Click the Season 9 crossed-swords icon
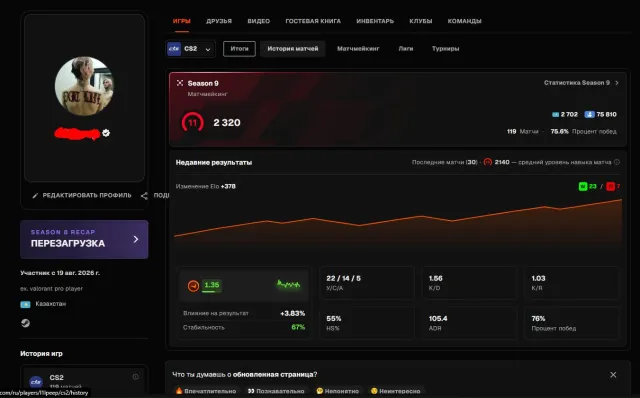640x398 pixels. (180, 83)
